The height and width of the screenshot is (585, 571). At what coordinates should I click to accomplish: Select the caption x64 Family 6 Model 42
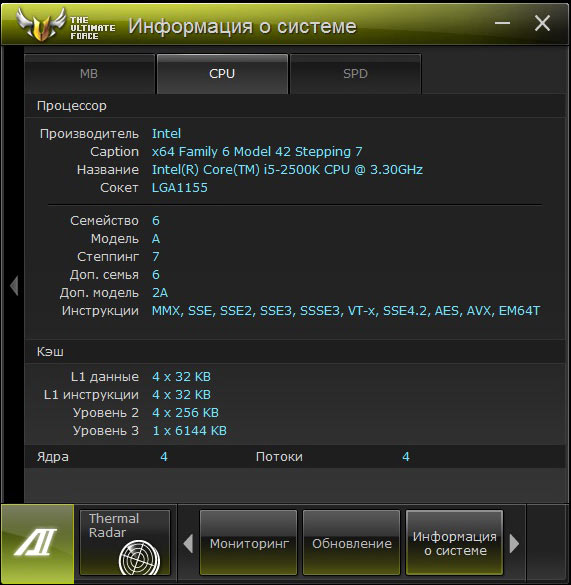coord(257,151)
